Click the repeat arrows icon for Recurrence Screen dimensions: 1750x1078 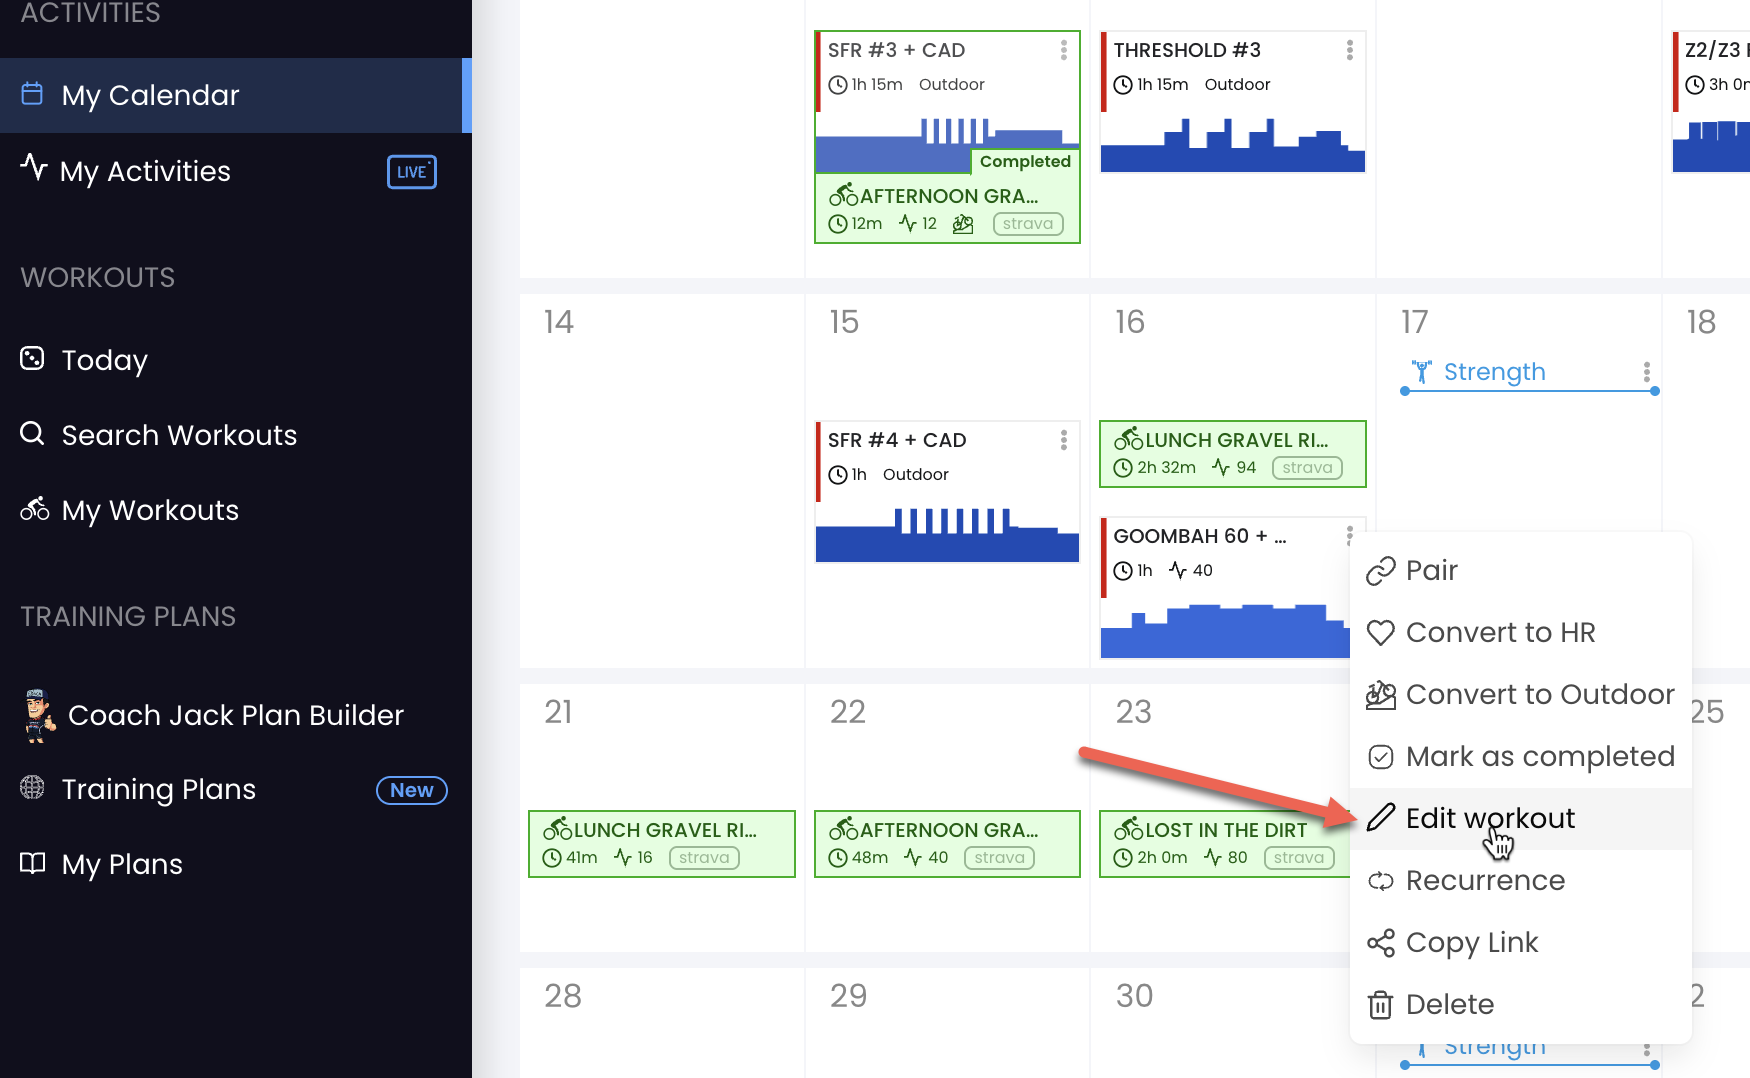1380,881
